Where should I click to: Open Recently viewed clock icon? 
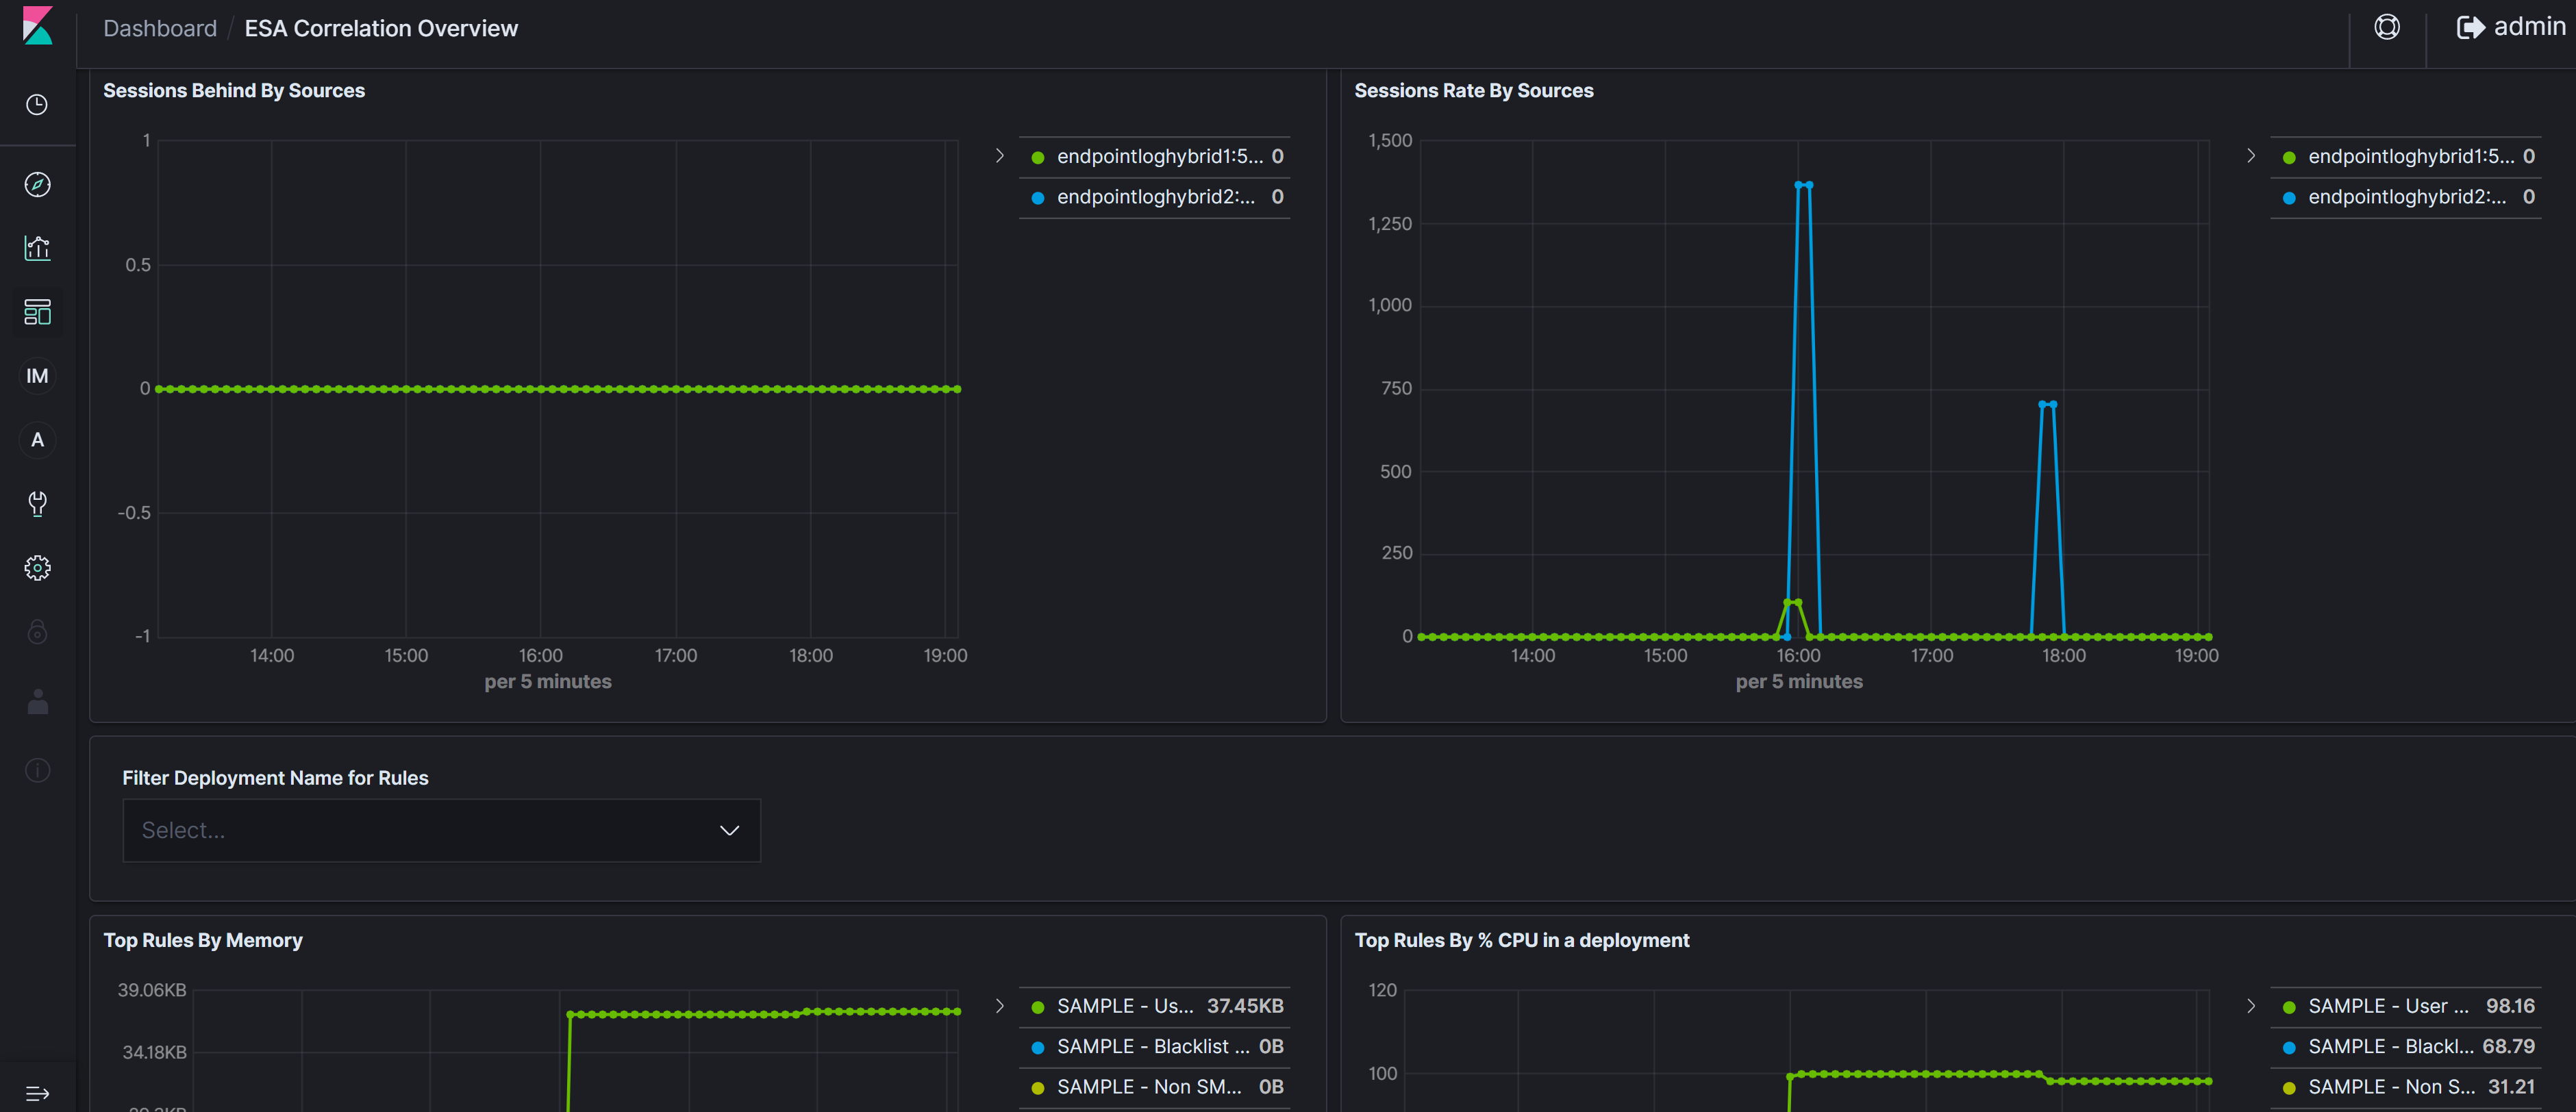pyautogui.click(x=37, y=105)
